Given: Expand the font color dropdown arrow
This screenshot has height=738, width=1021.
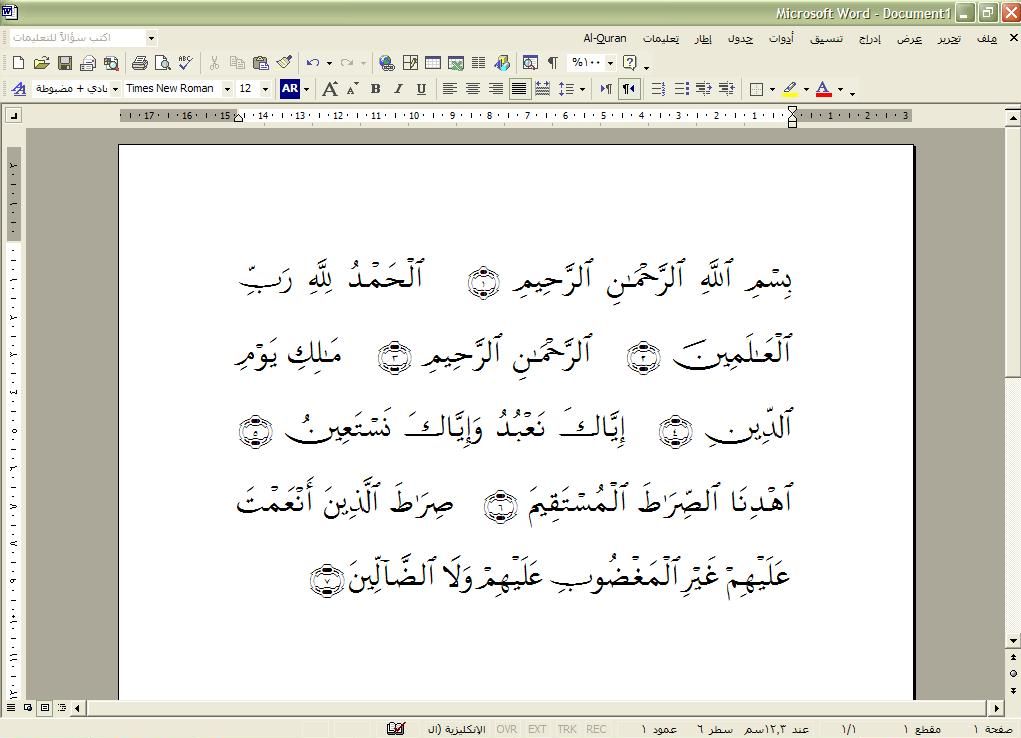Looking at the screenshot, I should point(840,89).
